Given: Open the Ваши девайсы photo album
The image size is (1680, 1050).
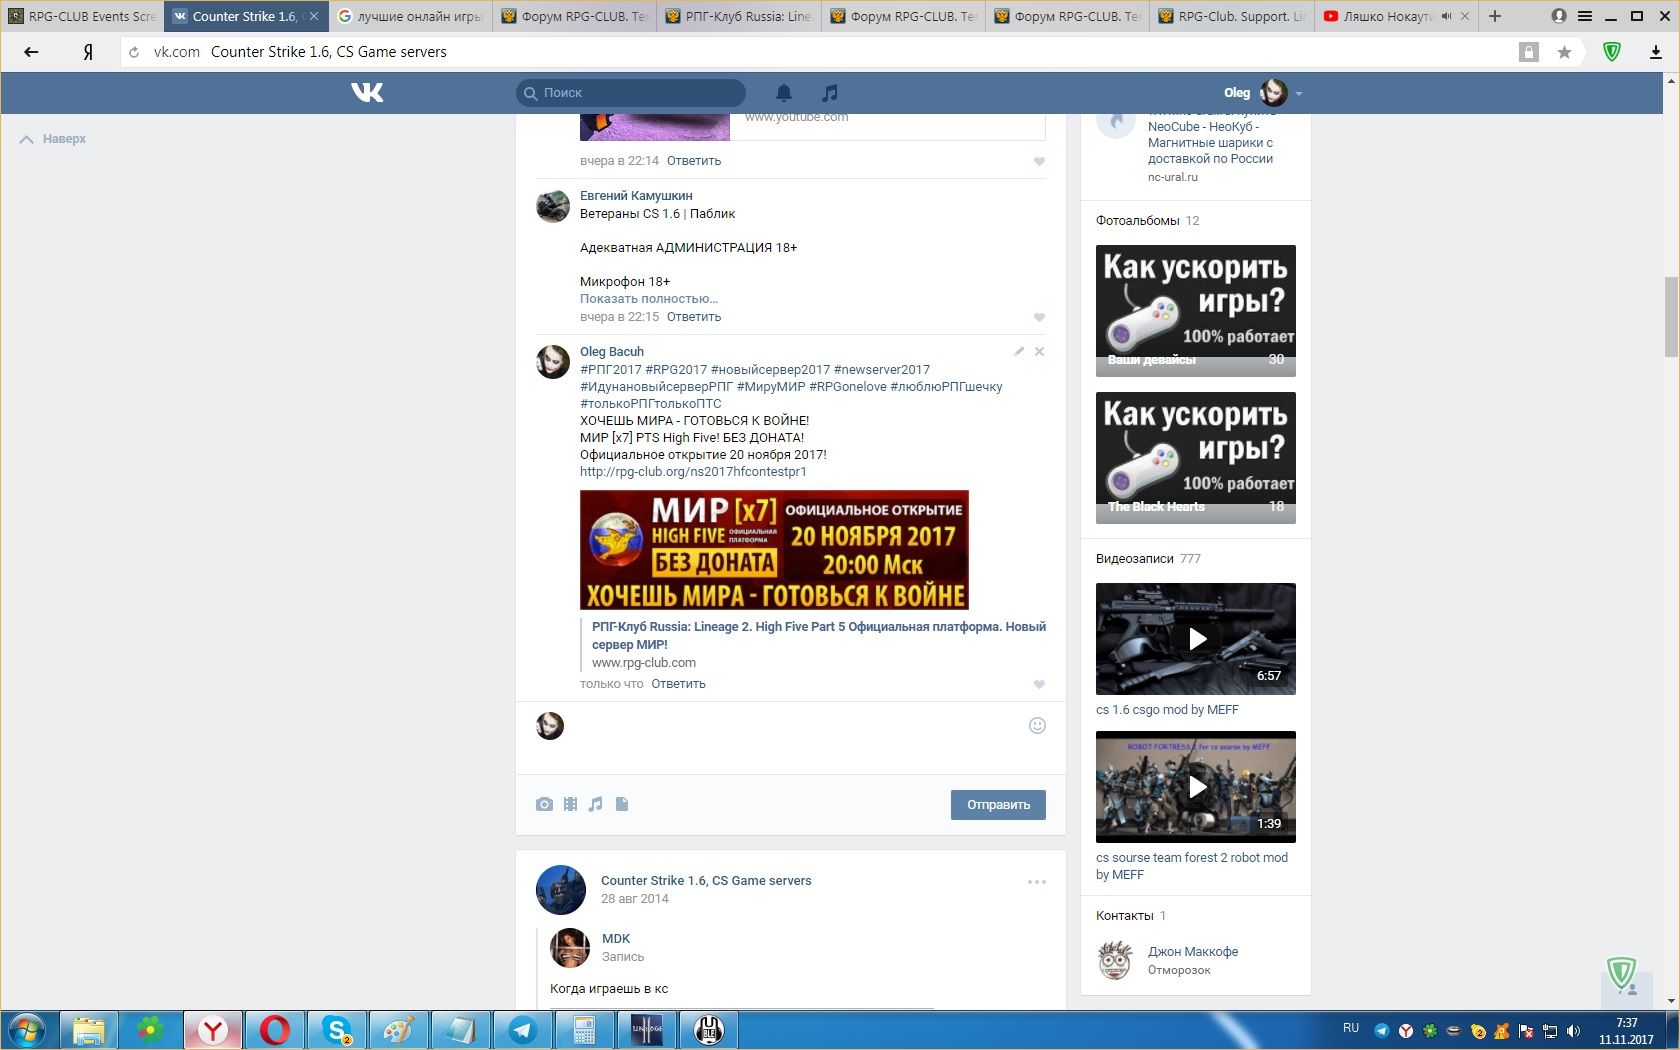Looking at the screenshot, I should [1196, 311].
